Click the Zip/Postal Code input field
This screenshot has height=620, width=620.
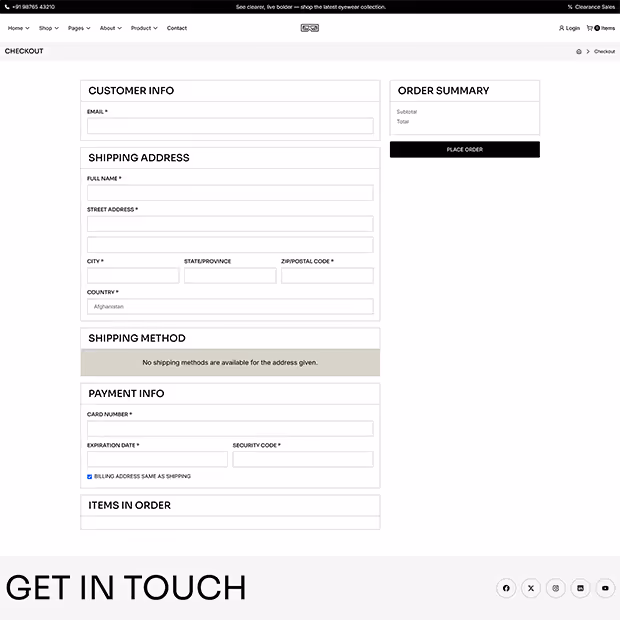(327, 275)
